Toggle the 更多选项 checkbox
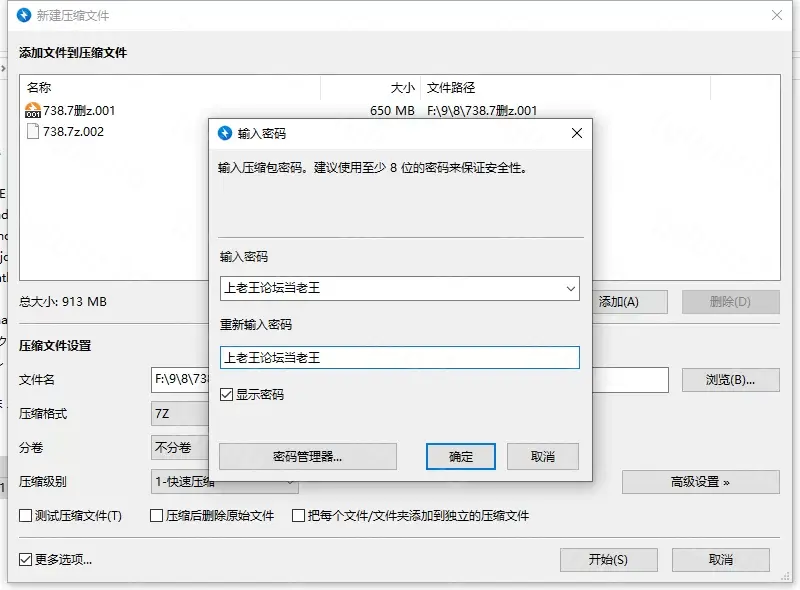The height and width of the screenshot is (590, 800). pos(26,560)
